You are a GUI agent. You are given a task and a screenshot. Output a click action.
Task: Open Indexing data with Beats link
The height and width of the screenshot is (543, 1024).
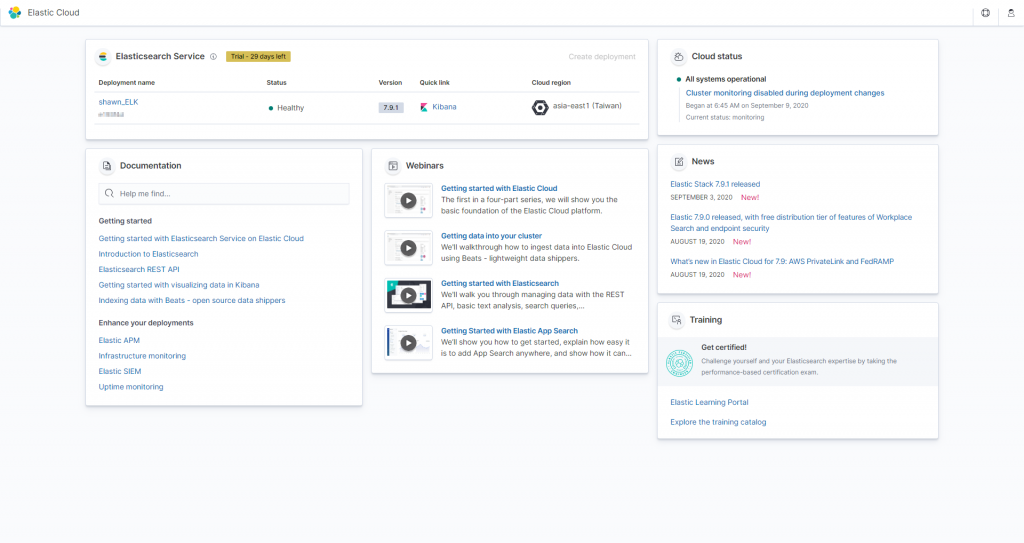coord(192,301)
